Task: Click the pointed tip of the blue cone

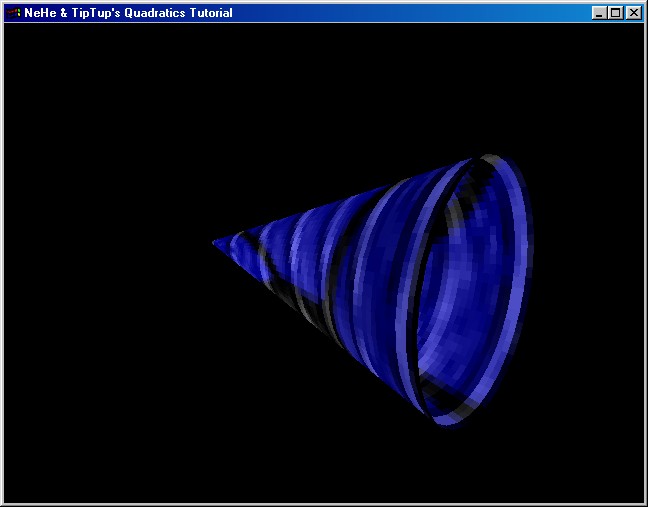Action: click(x=215, y=243)
